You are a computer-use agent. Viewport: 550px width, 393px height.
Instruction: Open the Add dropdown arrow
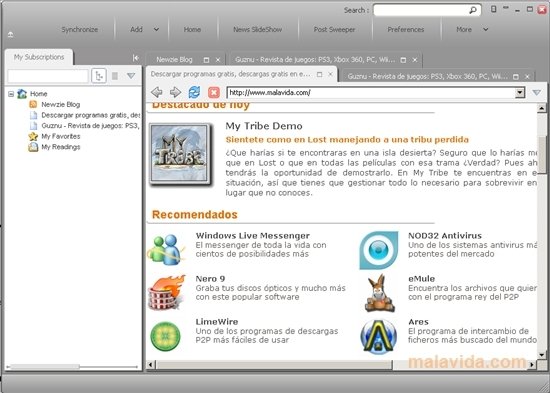click(156, 29)
